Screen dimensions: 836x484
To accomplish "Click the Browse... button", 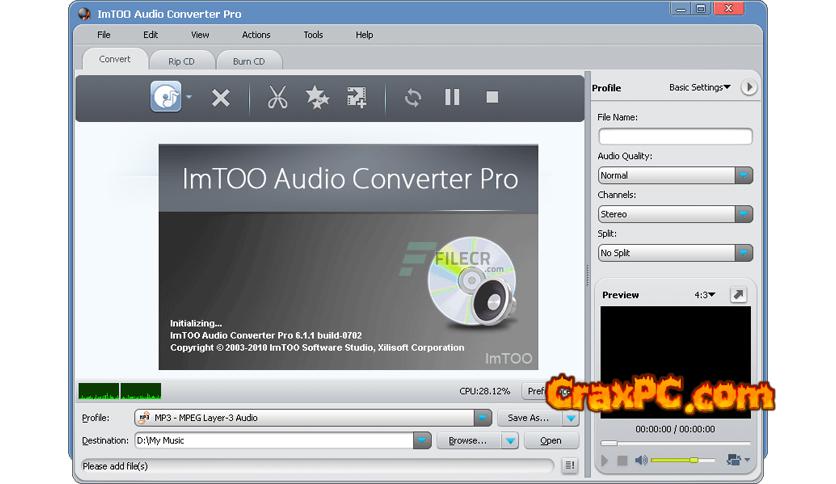I will coord(467,440).
